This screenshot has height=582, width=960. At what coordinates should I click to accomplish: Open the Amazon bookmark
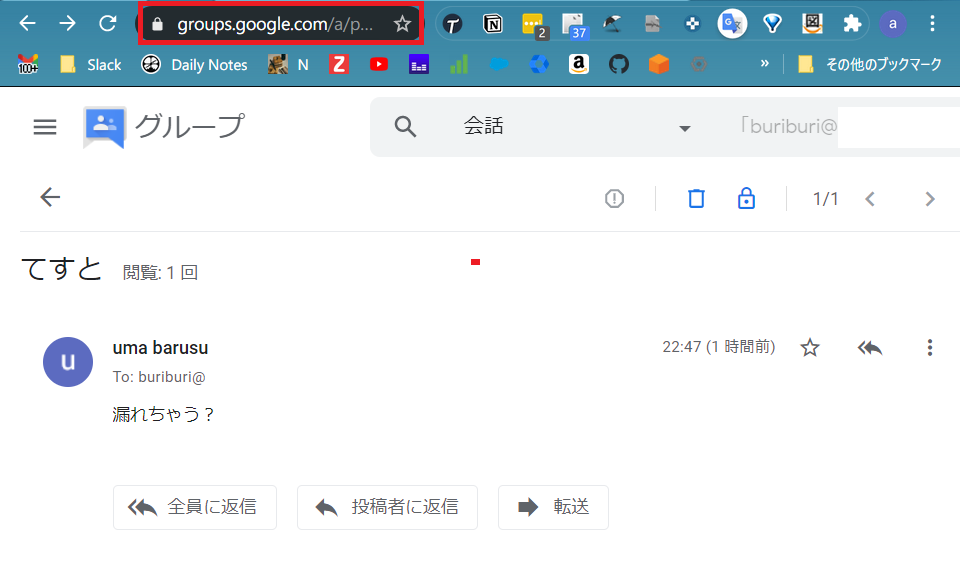pyautogui.click(x=579, y=64)
